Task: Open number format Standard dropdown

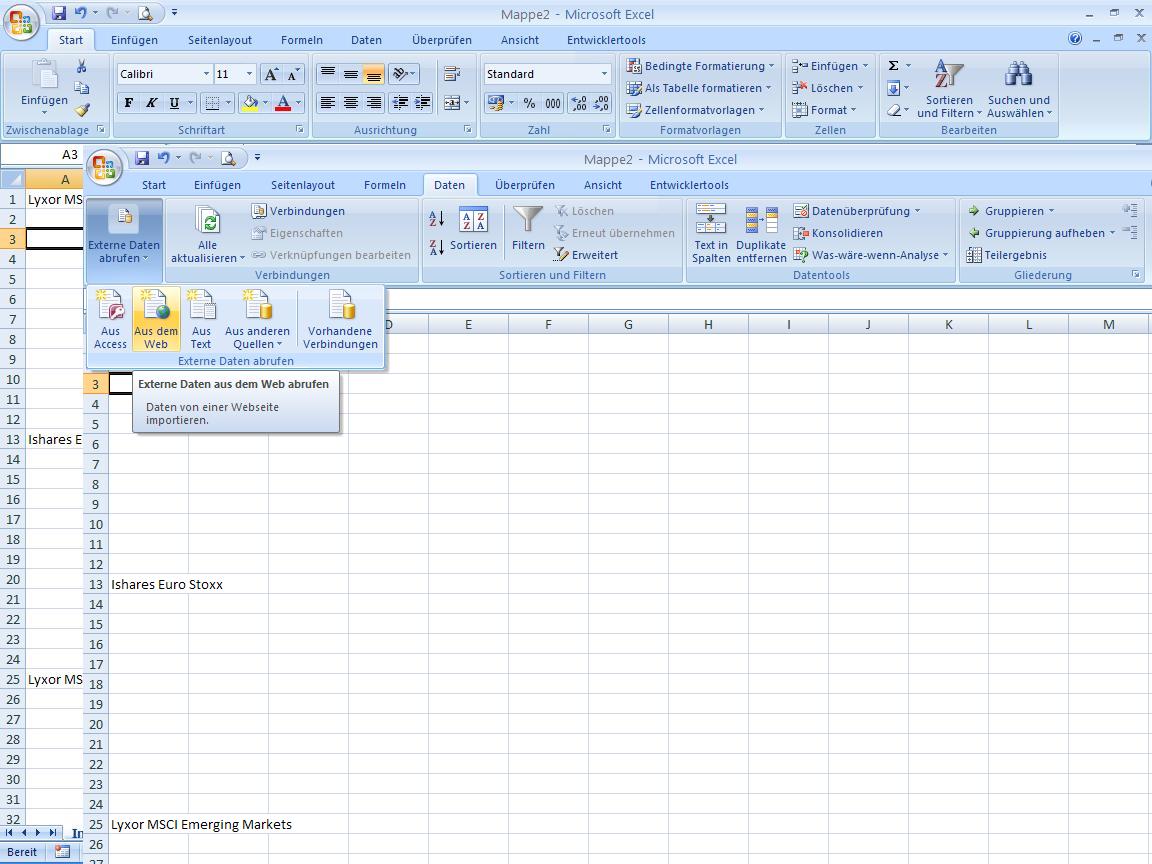Action: (605, 74)
